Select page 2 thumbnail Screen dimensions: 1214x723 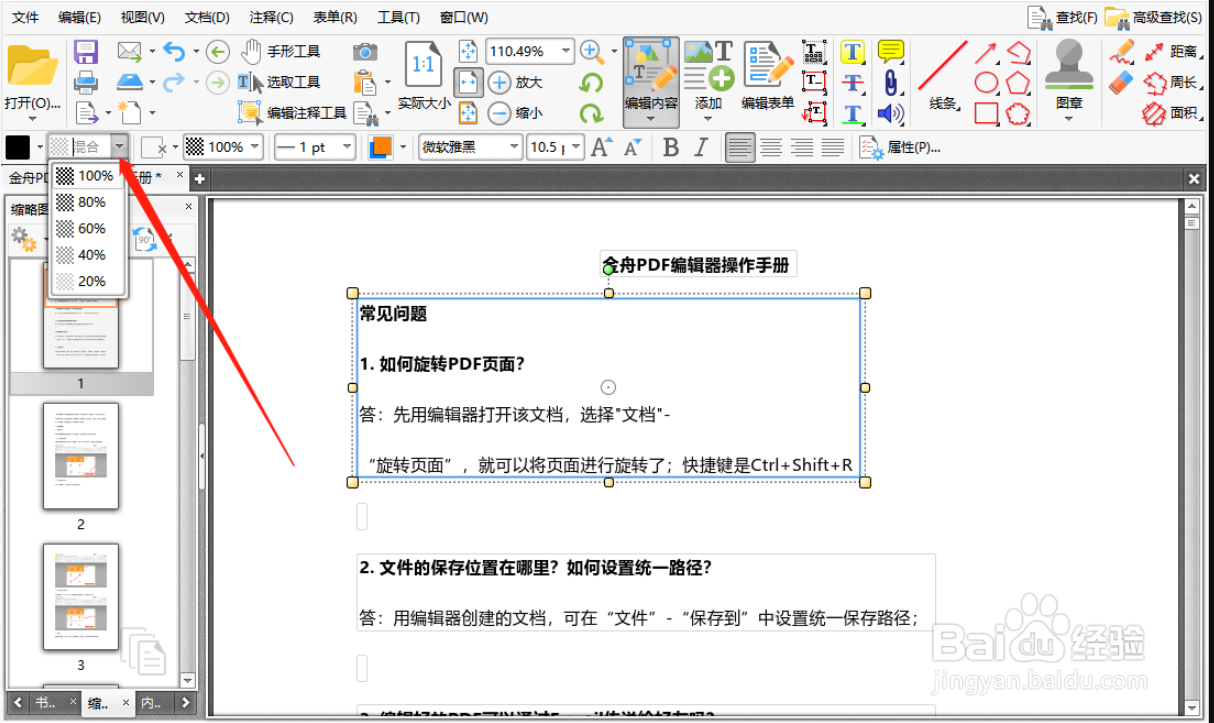(81, 456)
